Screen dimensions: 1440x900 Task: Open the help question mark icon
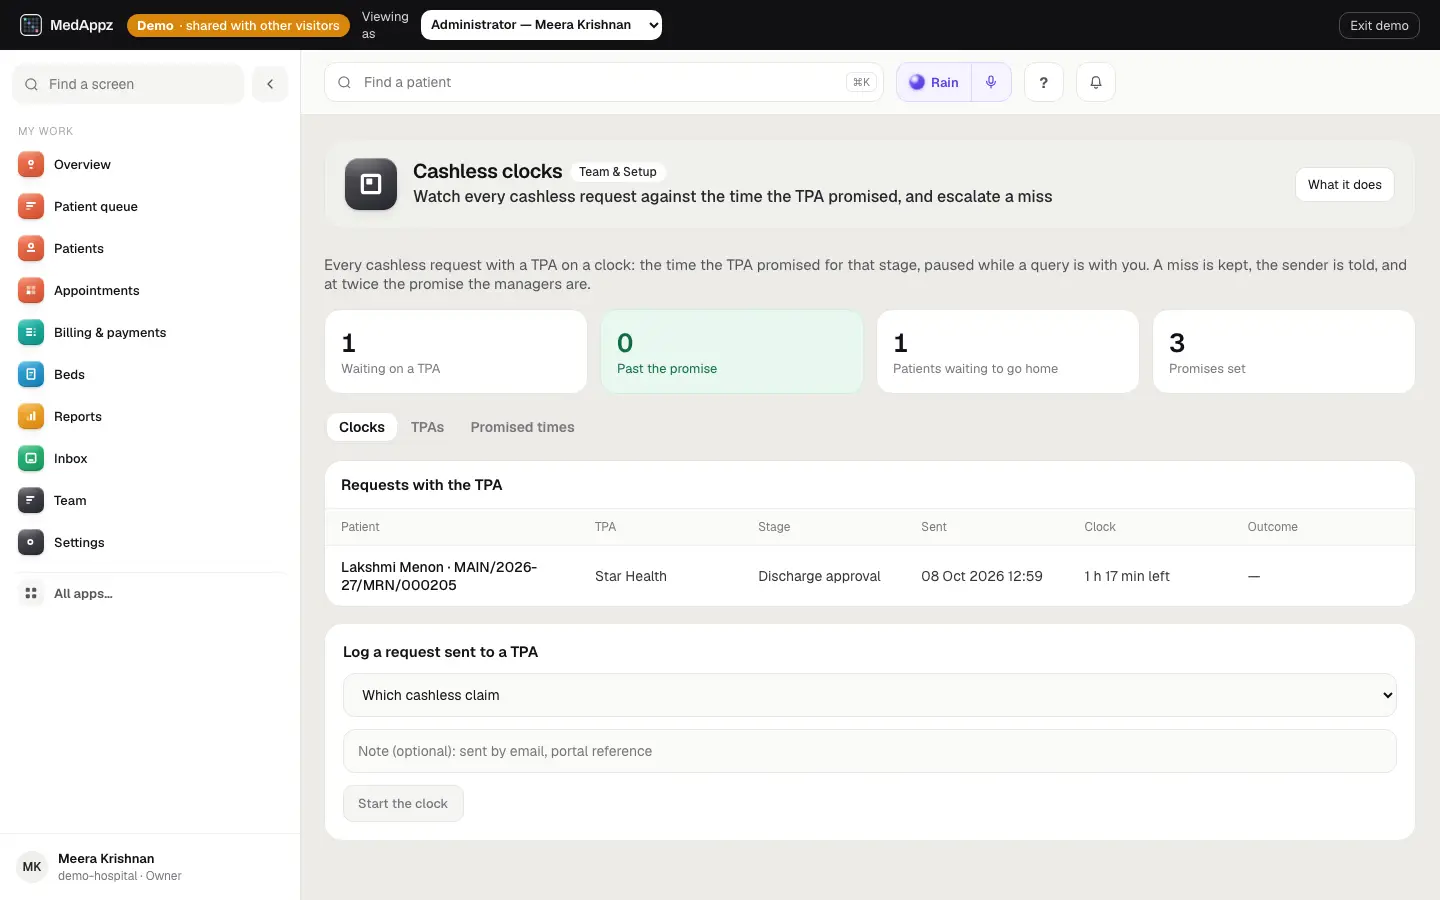point(1043,82)
